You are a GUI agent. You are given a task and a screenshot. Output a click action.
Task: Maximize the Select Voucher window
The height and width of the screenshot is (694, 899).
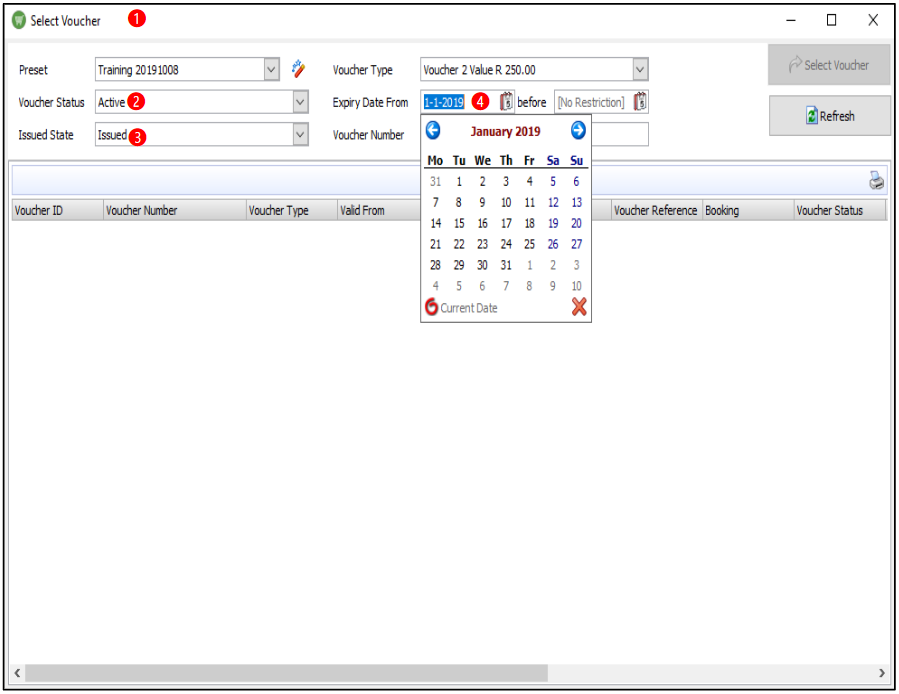[831, 20]
